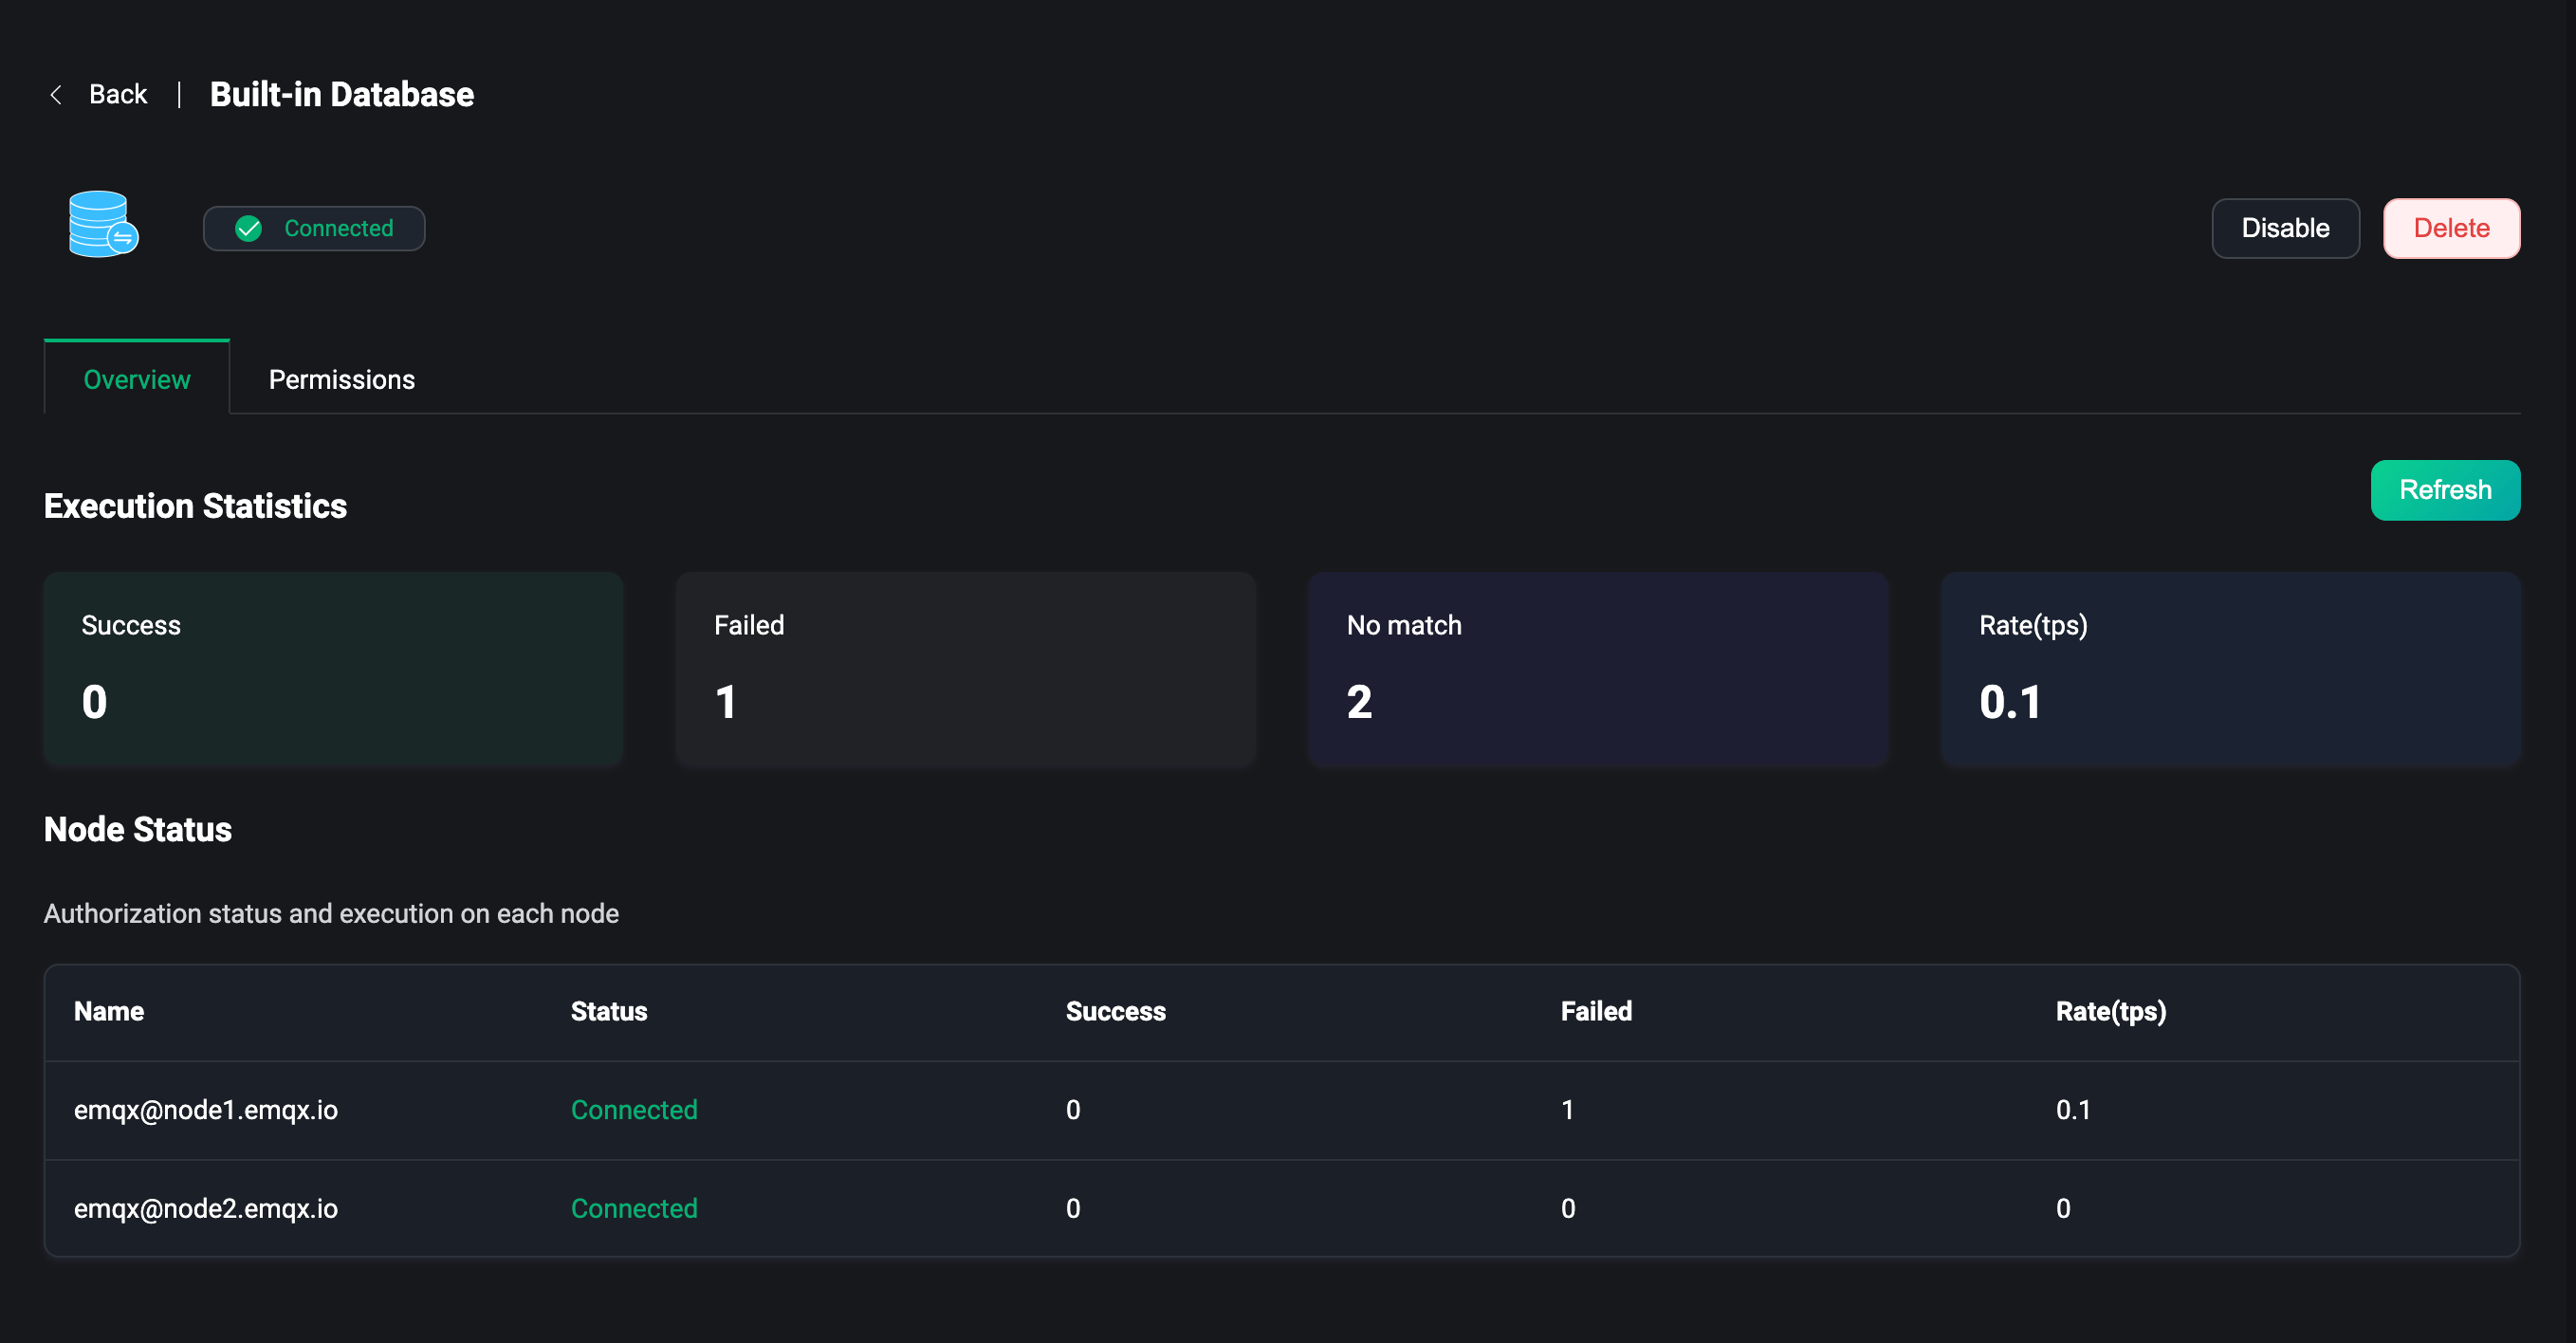Click the back arrow chevron icon
Image resolution: width=2576 pixels, height=1343 pixels.
click(x=56, y=95)
